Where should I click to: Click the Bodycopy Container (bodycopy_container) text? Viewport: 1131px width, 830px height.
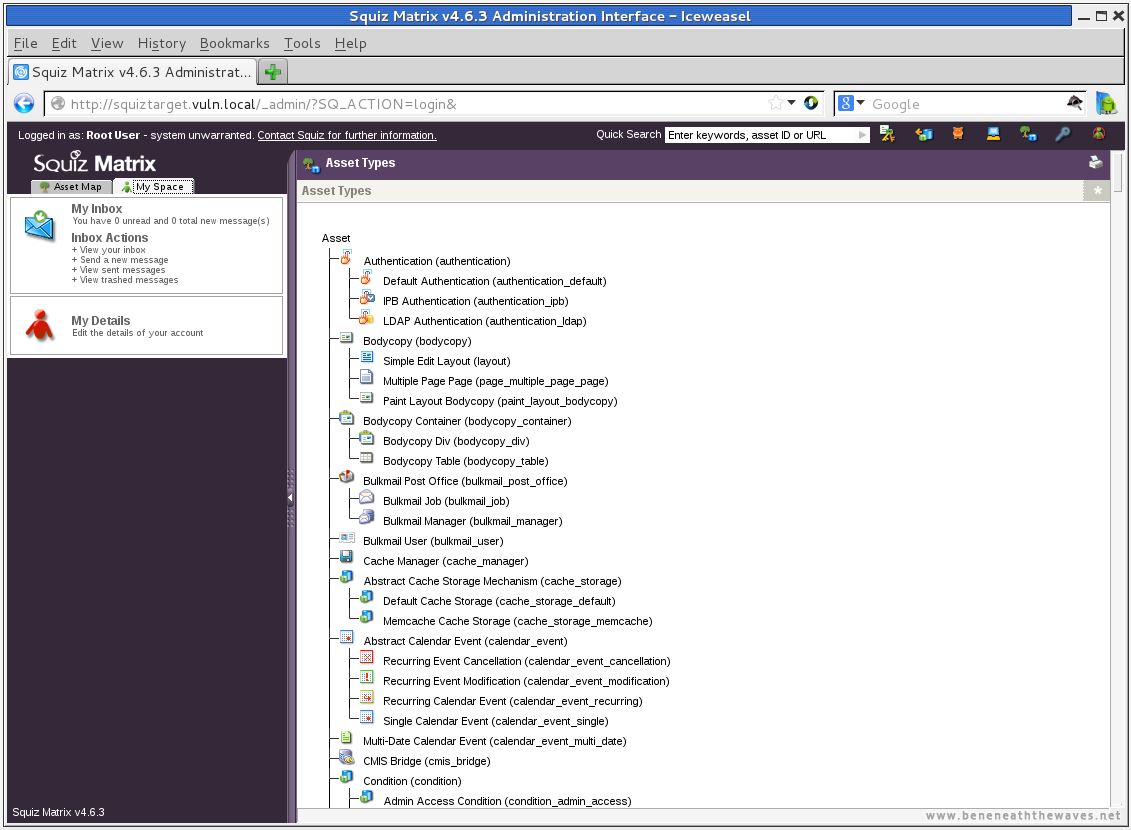[467, 421]
